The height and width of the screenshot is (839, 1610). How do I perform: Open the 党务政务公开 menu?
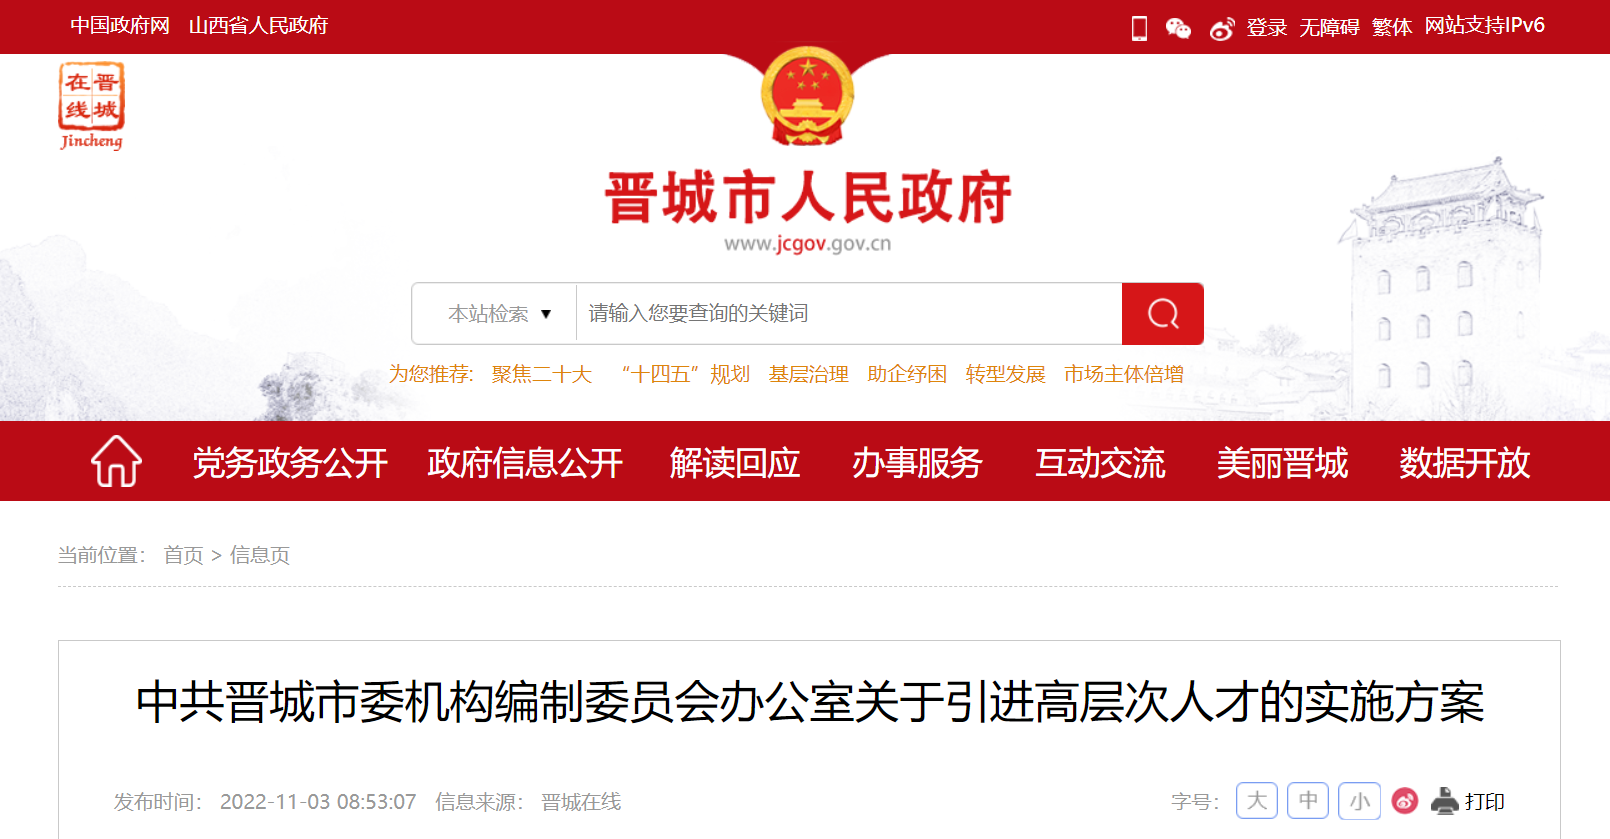click(x=290, y=463)
